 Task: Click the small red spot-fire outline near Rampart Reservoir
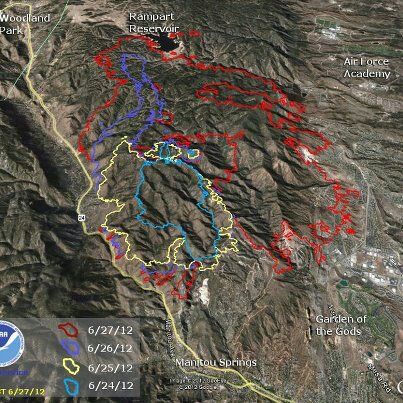pyautogui.click(x=194, y=33)
